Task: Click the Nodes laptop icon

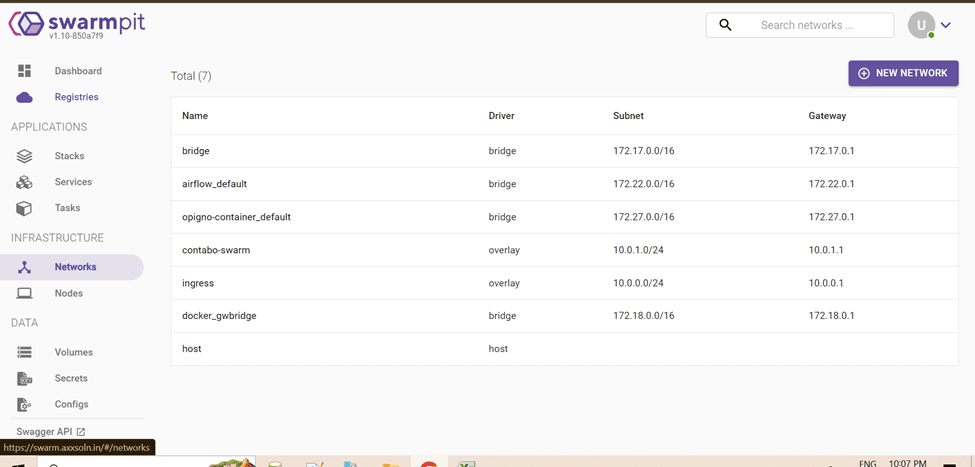Action: click(24, 293)
